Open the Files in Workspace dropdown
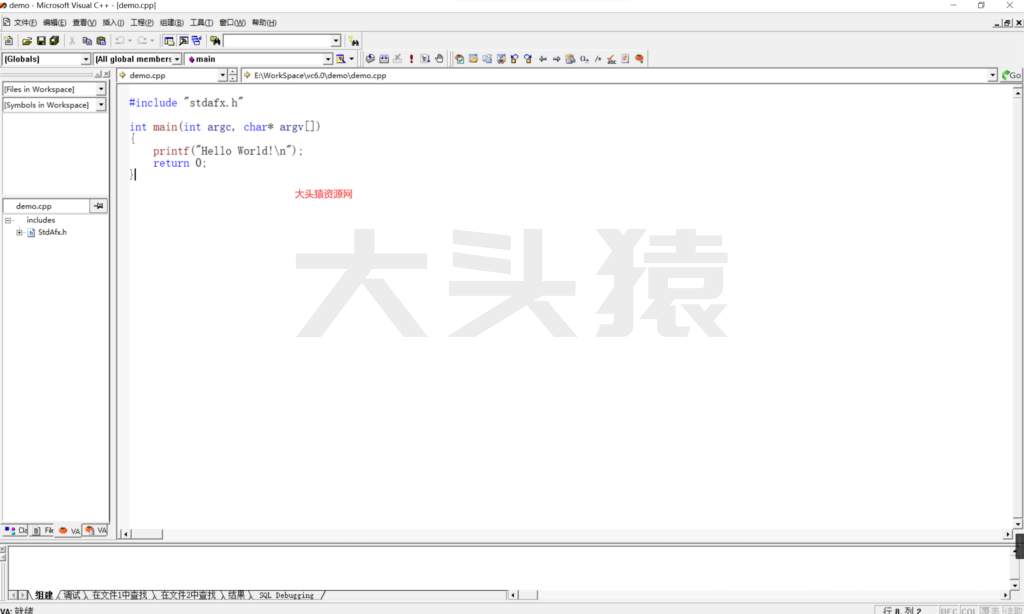This screenshot has height=614, width=1024. point(101,89)
